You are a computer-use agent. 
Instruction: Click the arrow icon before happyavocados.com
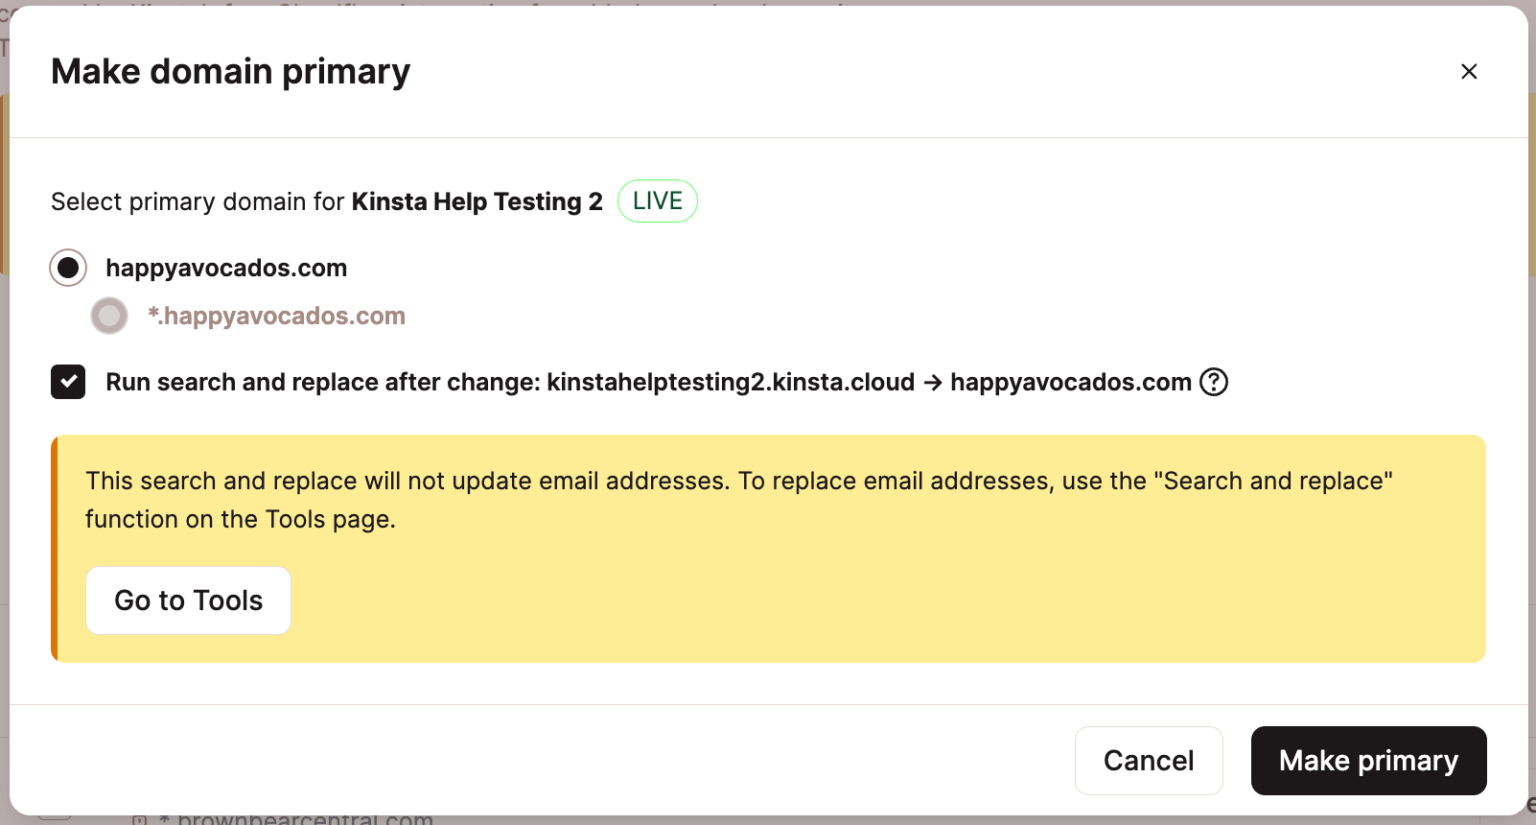[x=932, y=383]
